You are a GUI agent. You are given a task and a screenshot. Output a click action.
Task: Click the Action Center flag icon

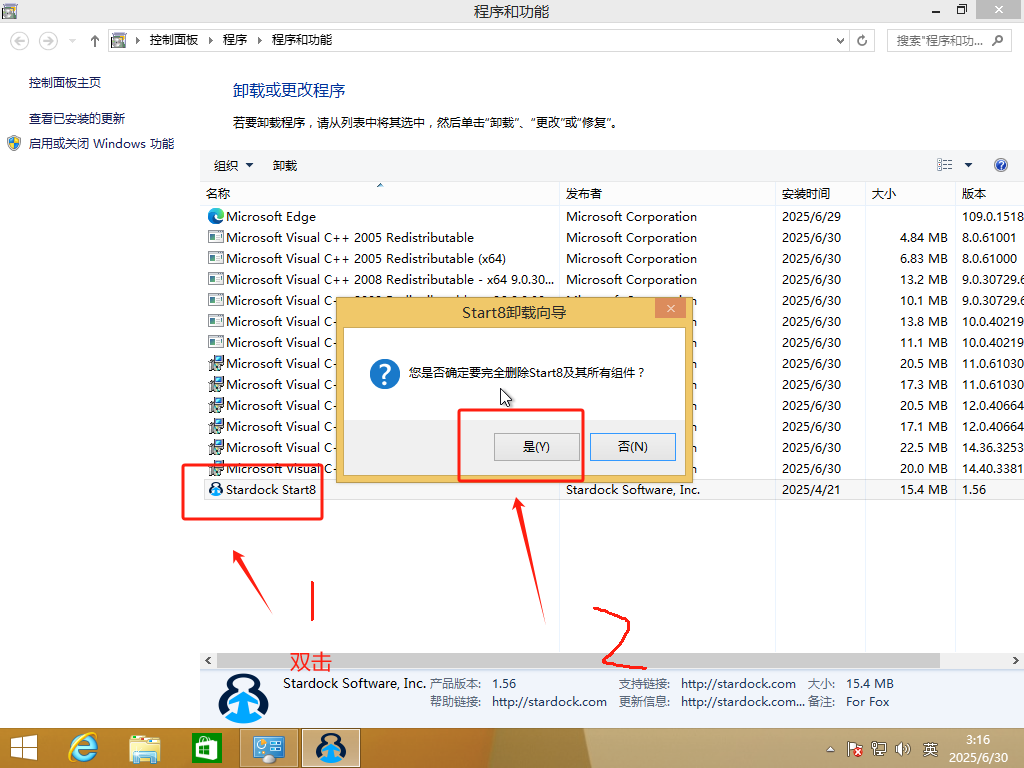[854, 749]
